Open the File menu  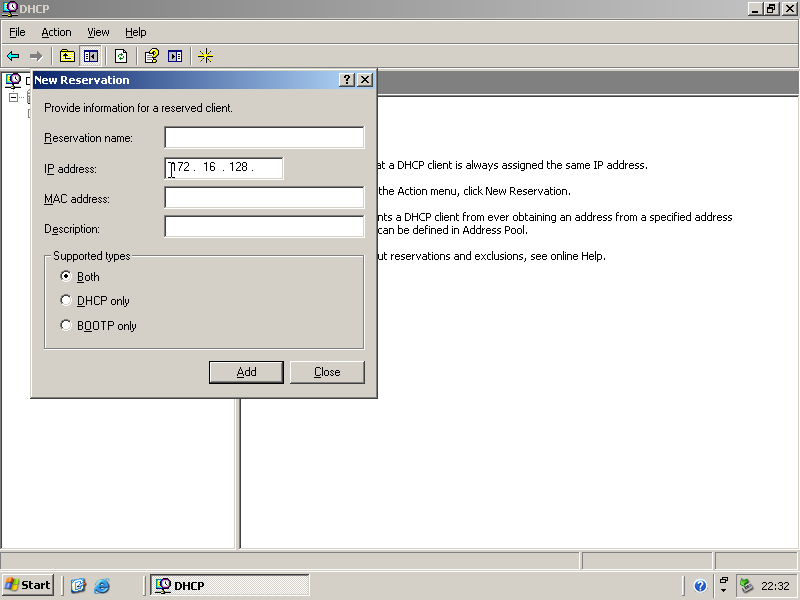tap(17, 33)
